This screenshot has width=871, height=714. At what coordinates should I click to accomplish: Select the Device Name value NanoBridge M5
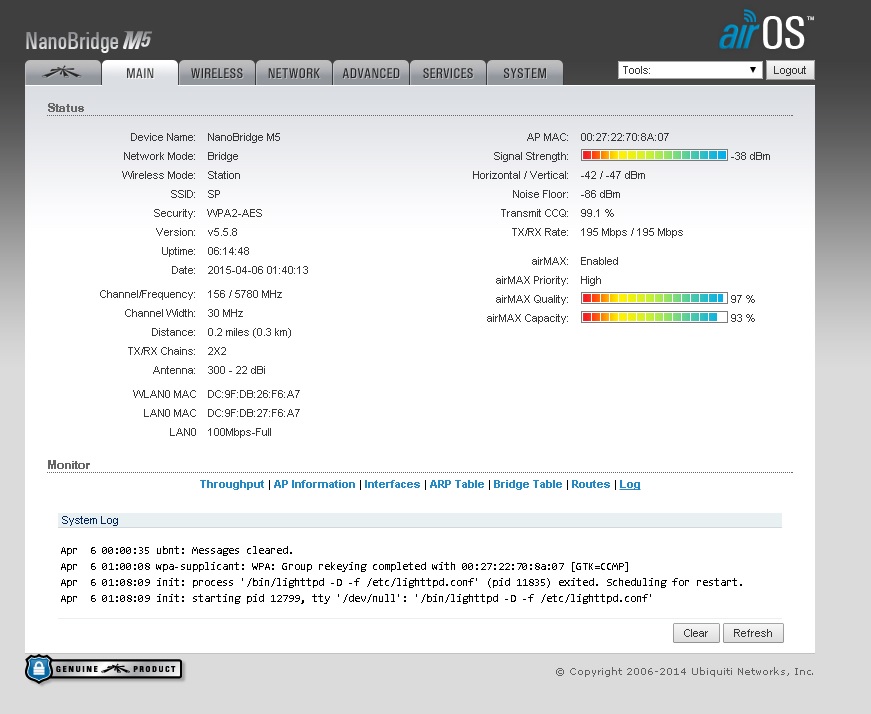coord(244,137)
